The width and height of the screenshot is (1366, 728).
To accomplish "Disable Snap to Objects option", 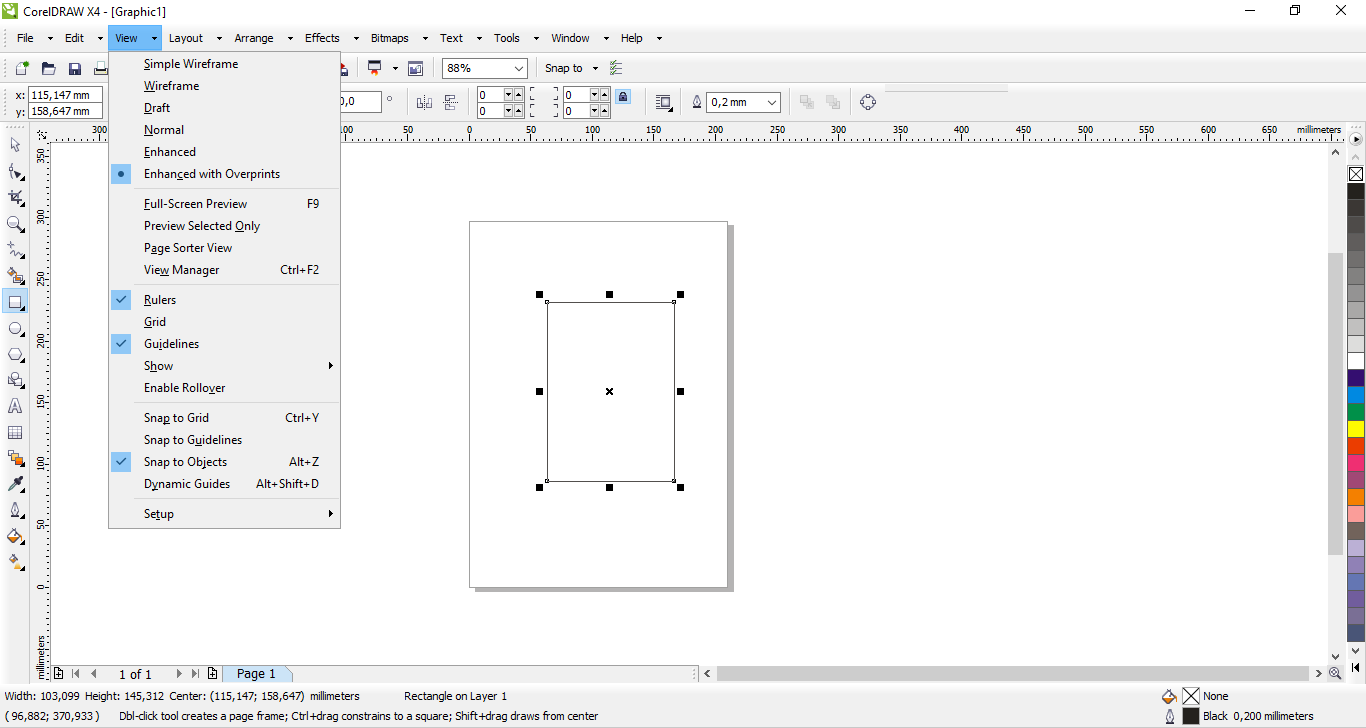I will pos(185,462).
